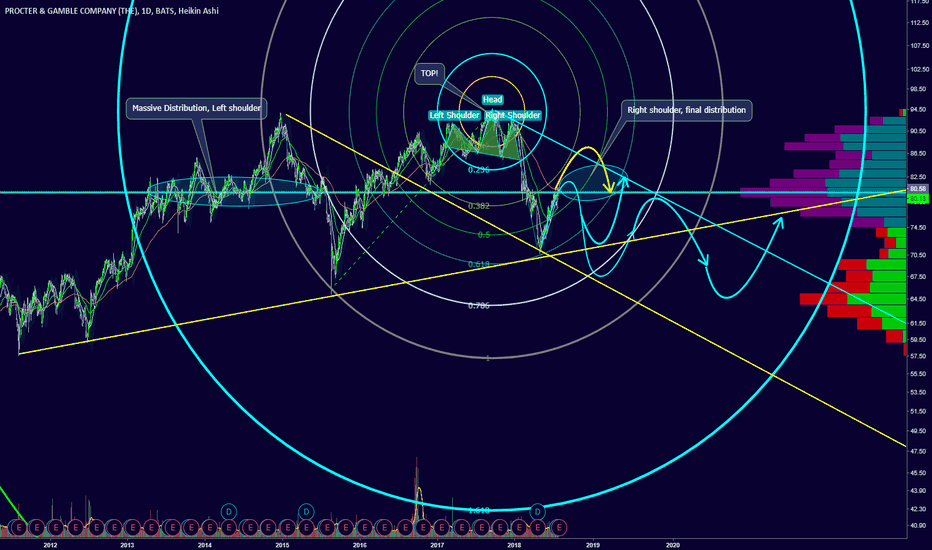Click the 'Right shoulder, final distribution' callout

click(x=687, y=110)
